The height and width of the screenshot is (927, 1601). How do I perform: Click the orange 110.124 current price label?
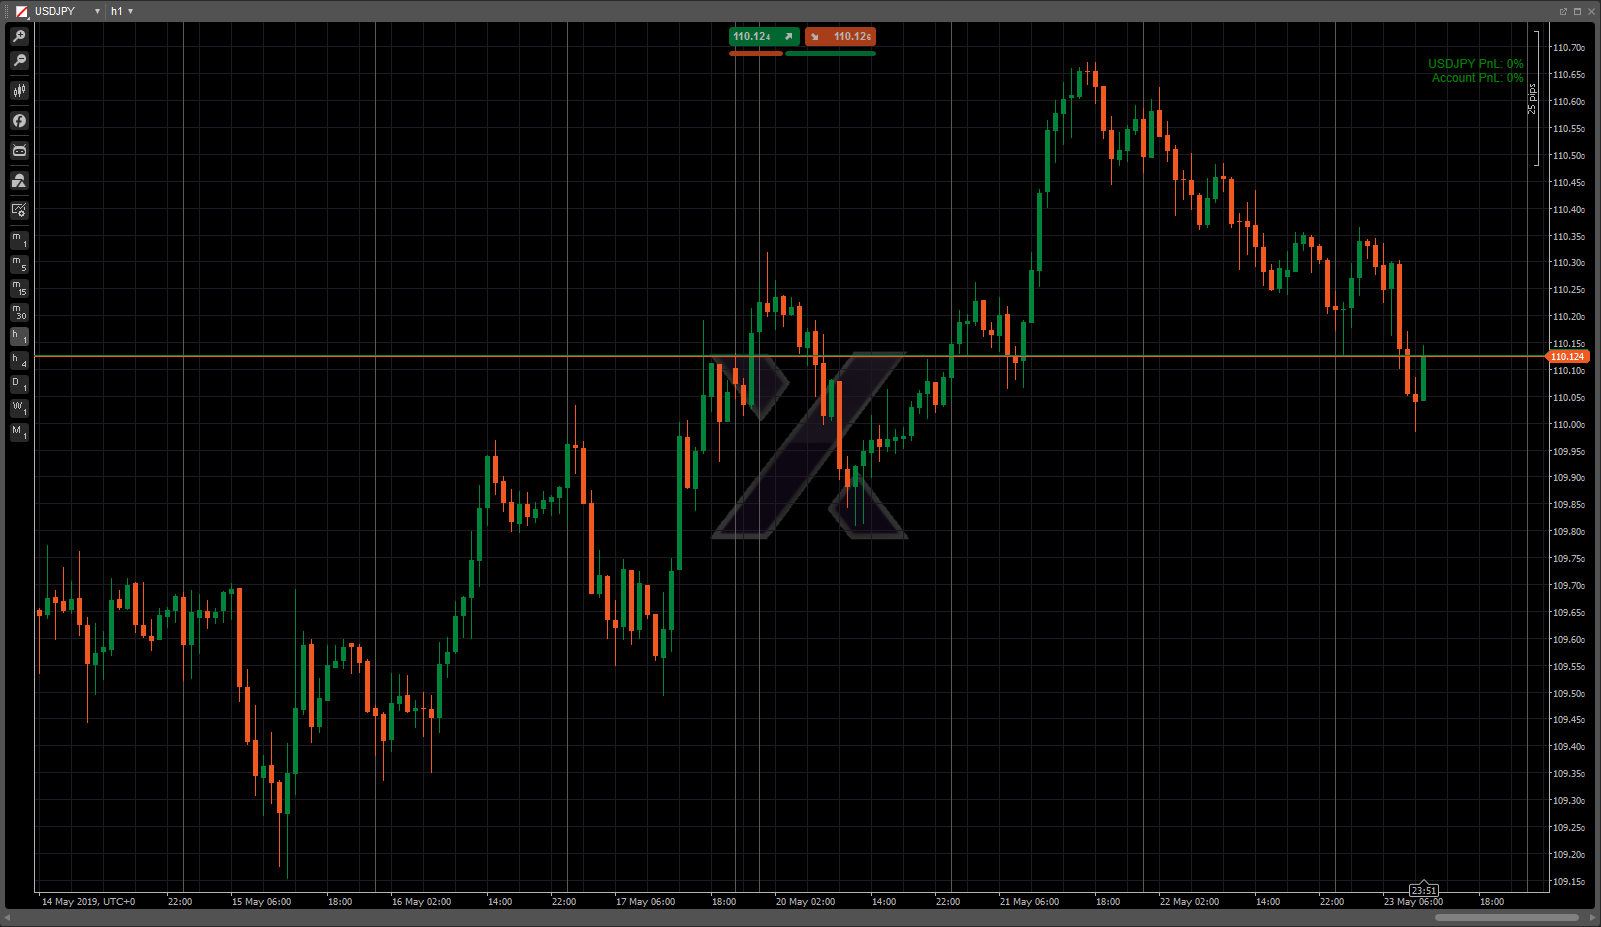[x=1567, y=357]
